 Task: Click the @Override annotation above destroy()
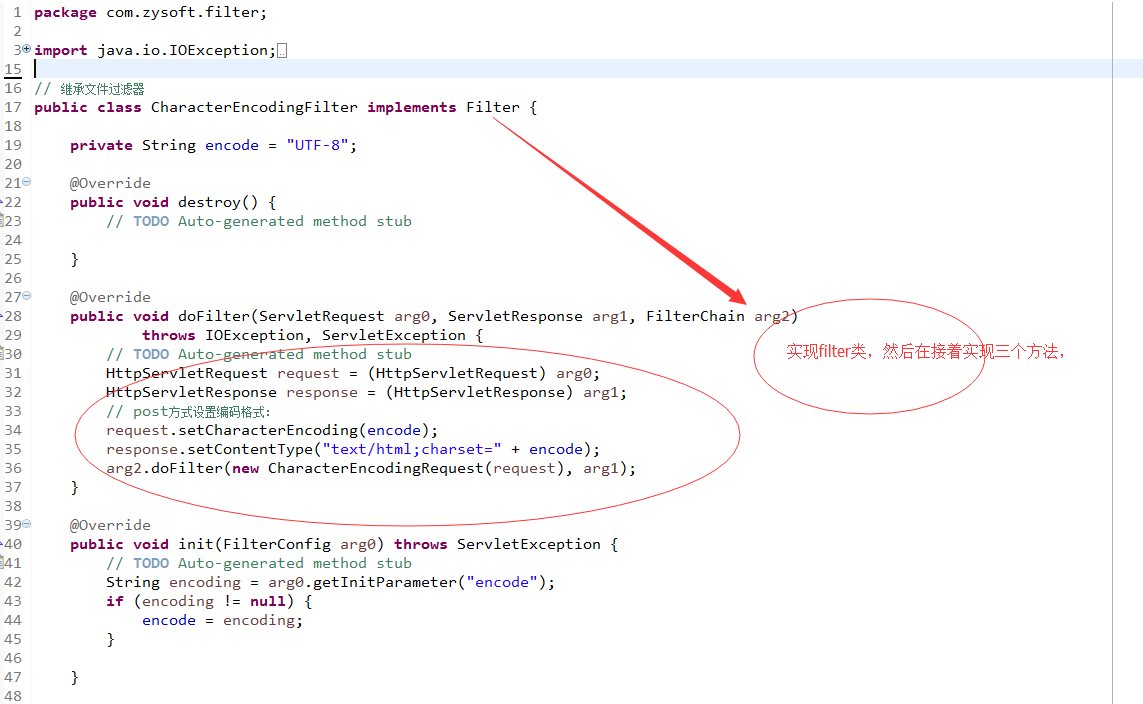coord(110,183)
